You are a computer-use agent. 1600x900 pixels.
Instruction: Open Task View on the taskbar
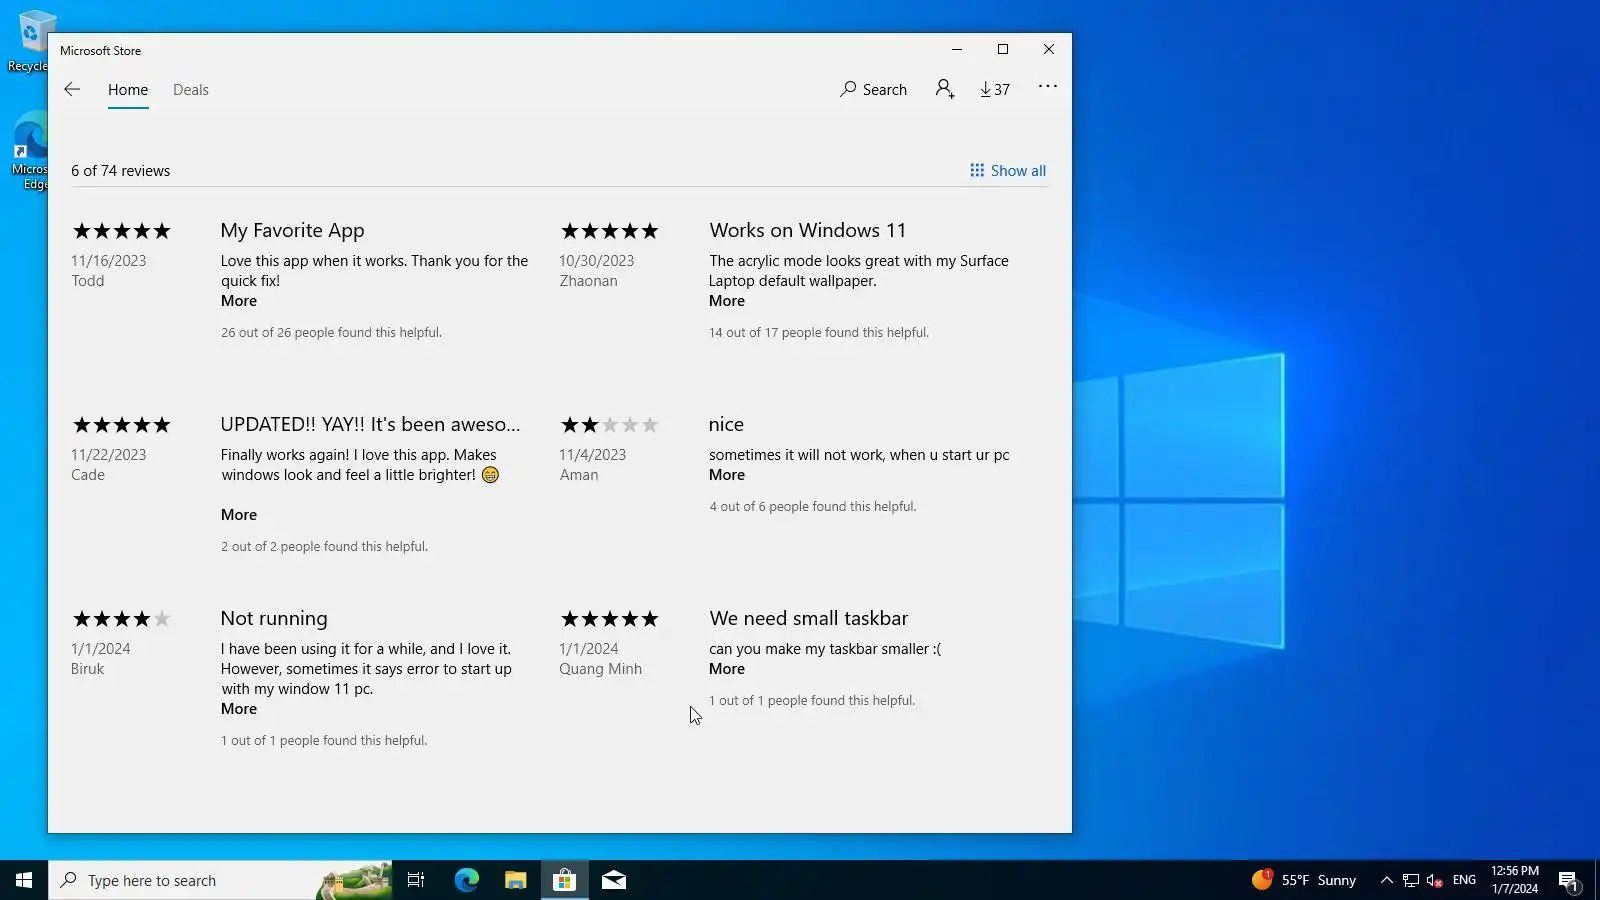[416, 880]
